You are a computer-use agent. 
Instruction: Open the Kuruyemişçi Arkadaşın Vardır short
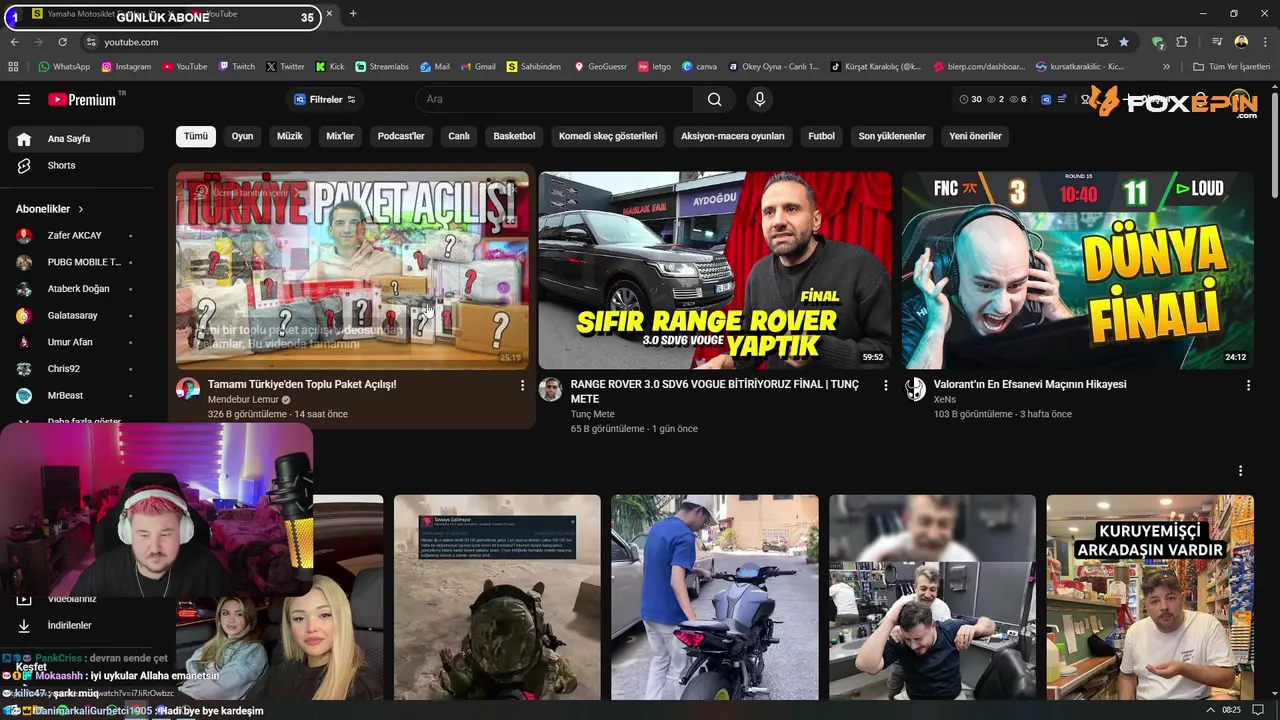(1150, 597)
